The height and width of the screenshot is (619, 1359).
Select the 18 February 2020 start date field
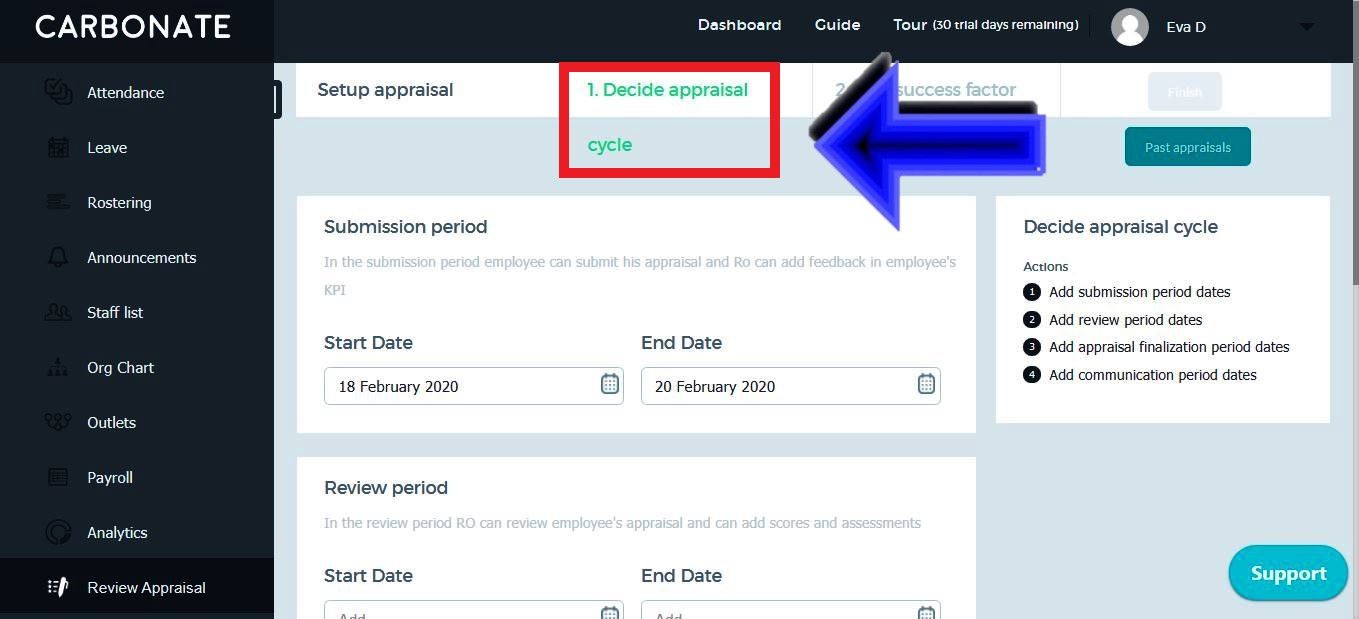[474, 386]
